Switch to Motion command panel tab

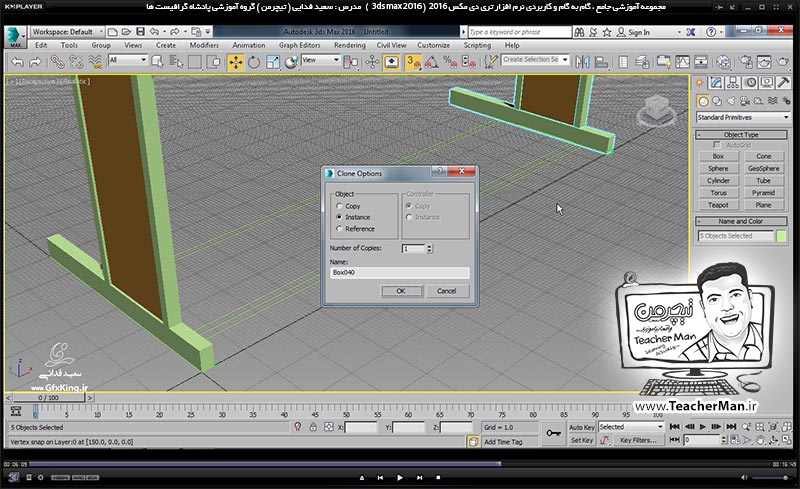[750, 83]
